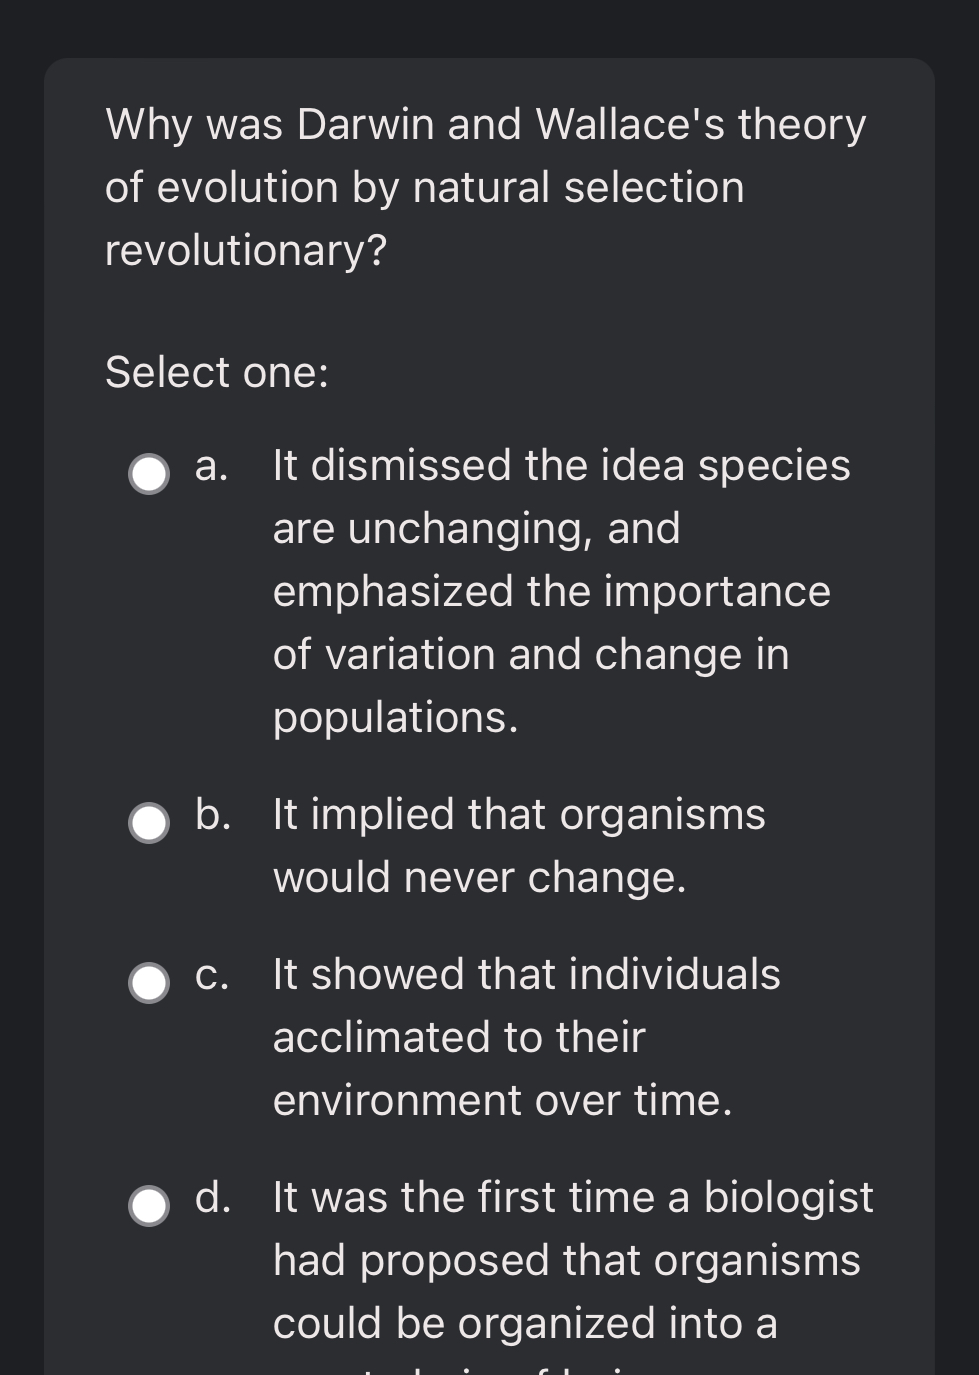
Task: Tap answer line "It dismissed the idea species"
Action: click(561, 466)
